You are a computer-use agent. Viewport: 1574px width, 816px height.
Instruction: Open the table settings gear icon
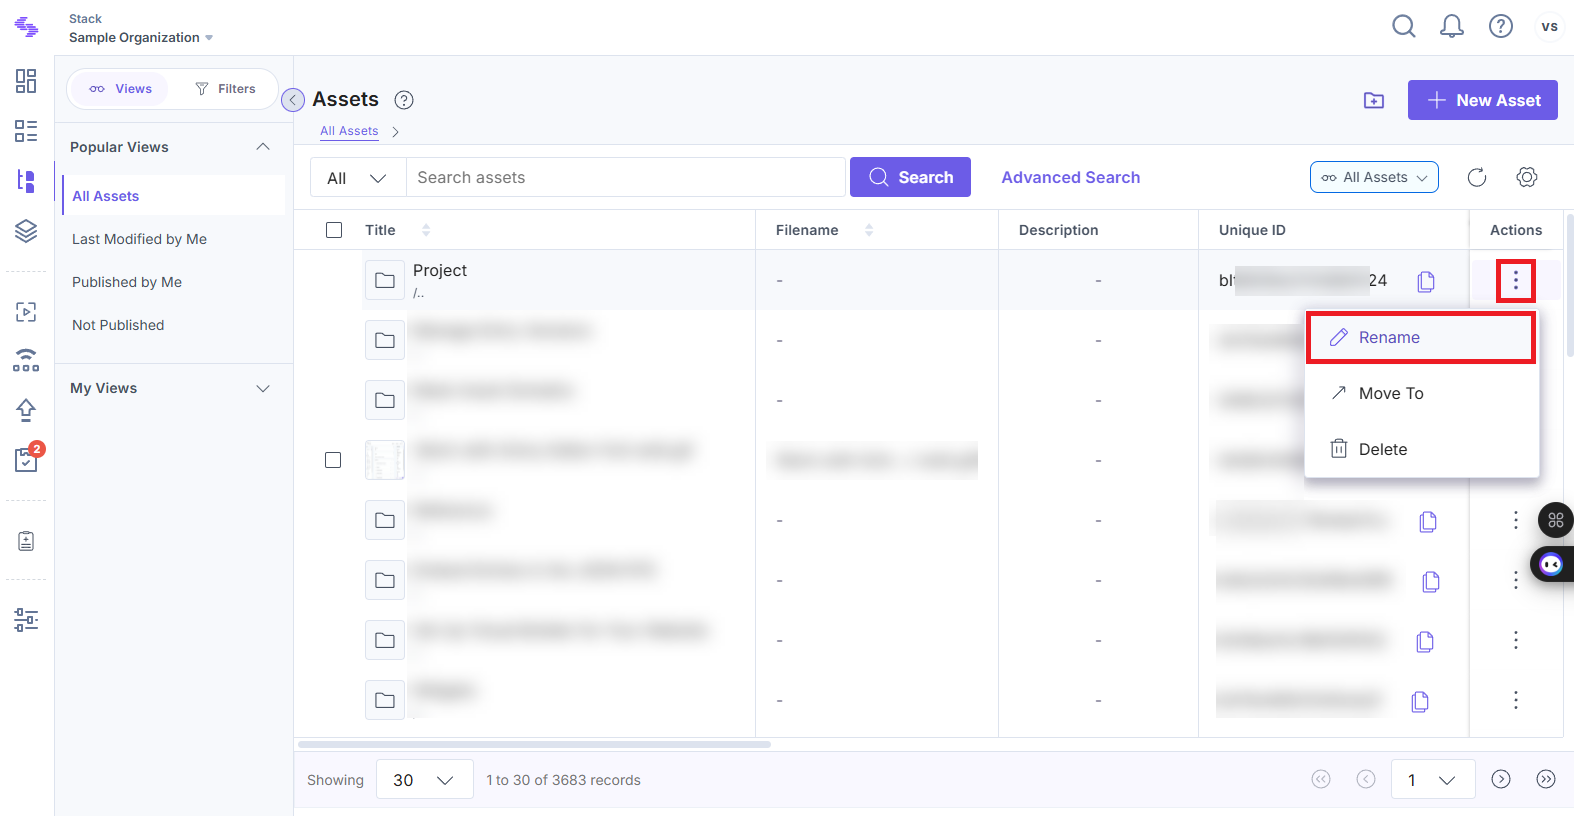1527,177
